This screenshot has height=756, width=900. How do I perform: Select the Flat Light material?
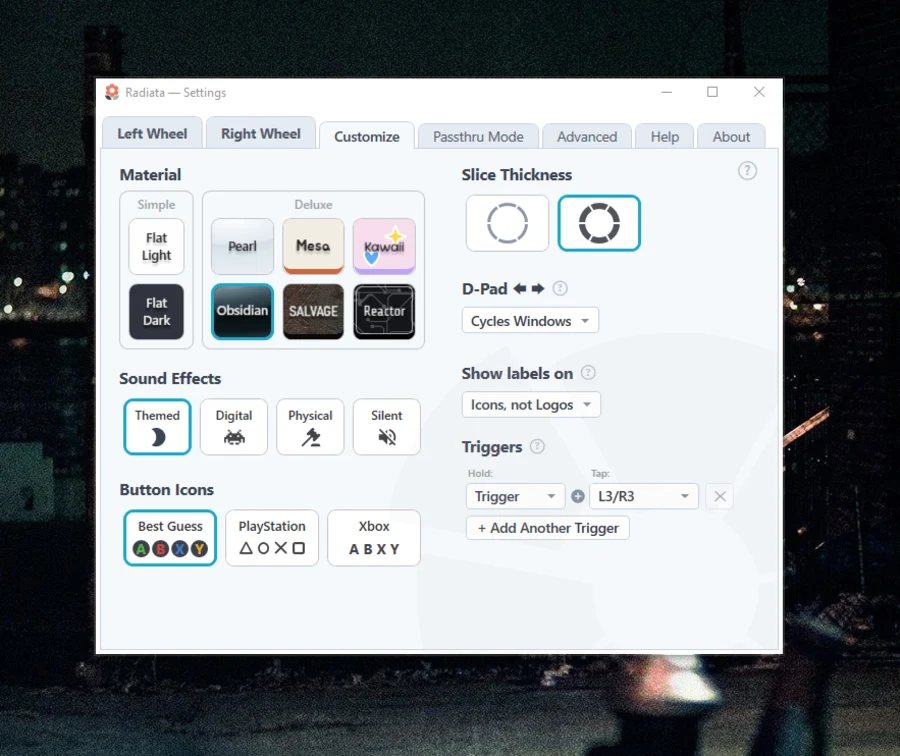click(156, 246)
